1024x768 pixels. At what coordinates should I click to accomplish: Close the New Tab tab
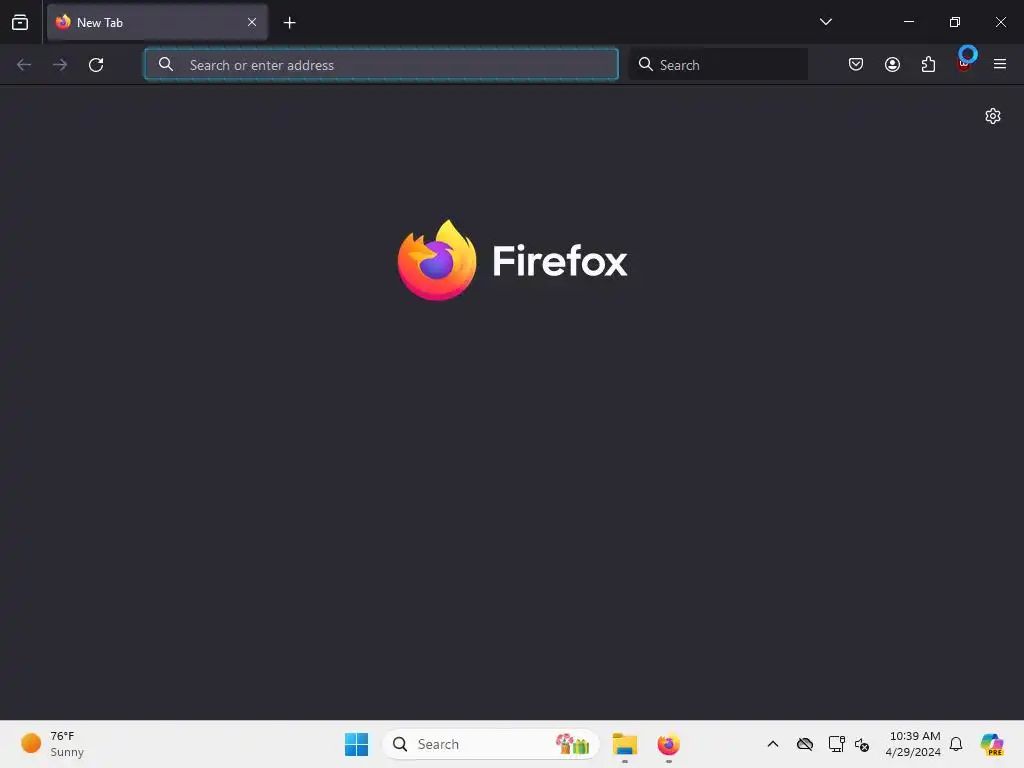coord(251,22)
